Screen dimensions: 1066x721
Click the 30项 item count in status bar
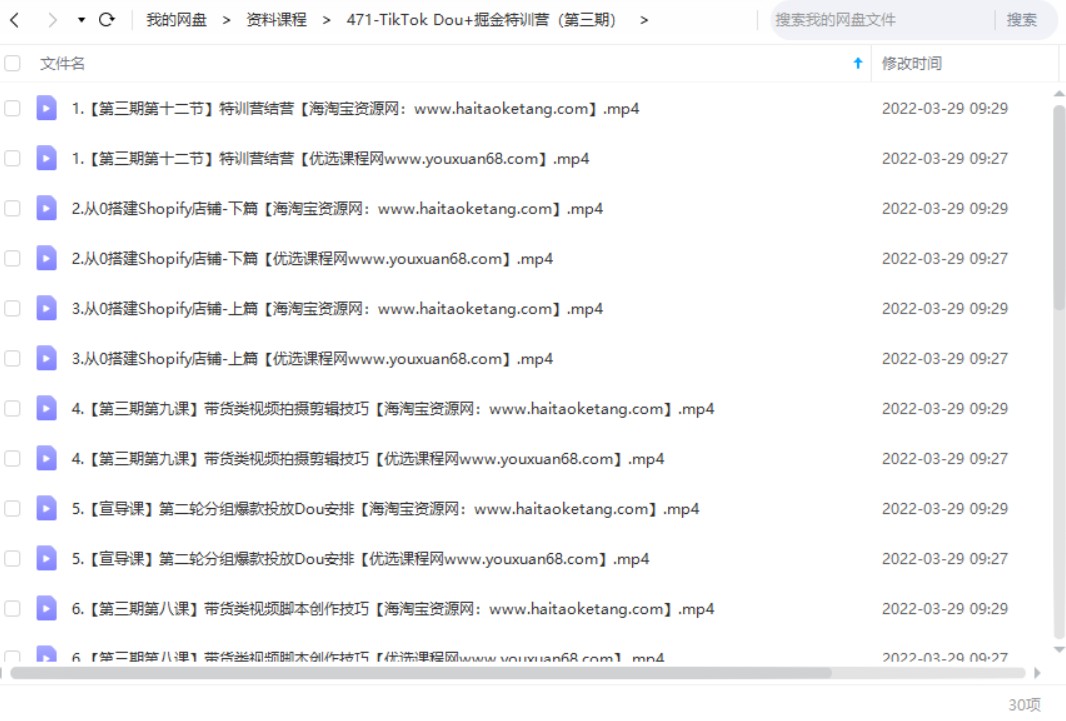point(1024,705)
